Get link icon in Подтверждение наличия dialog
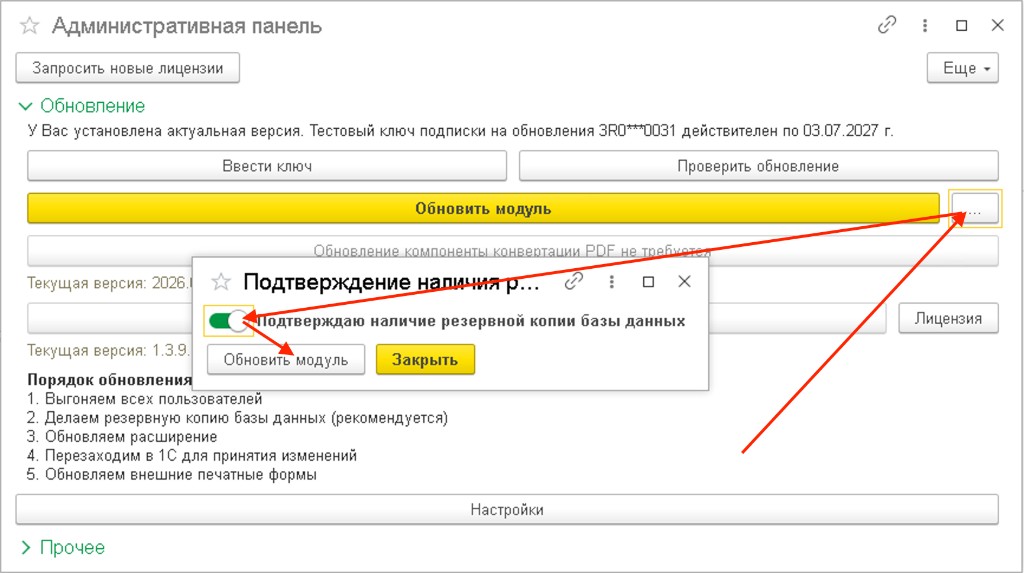The image size is (1024, 573). 573,282
